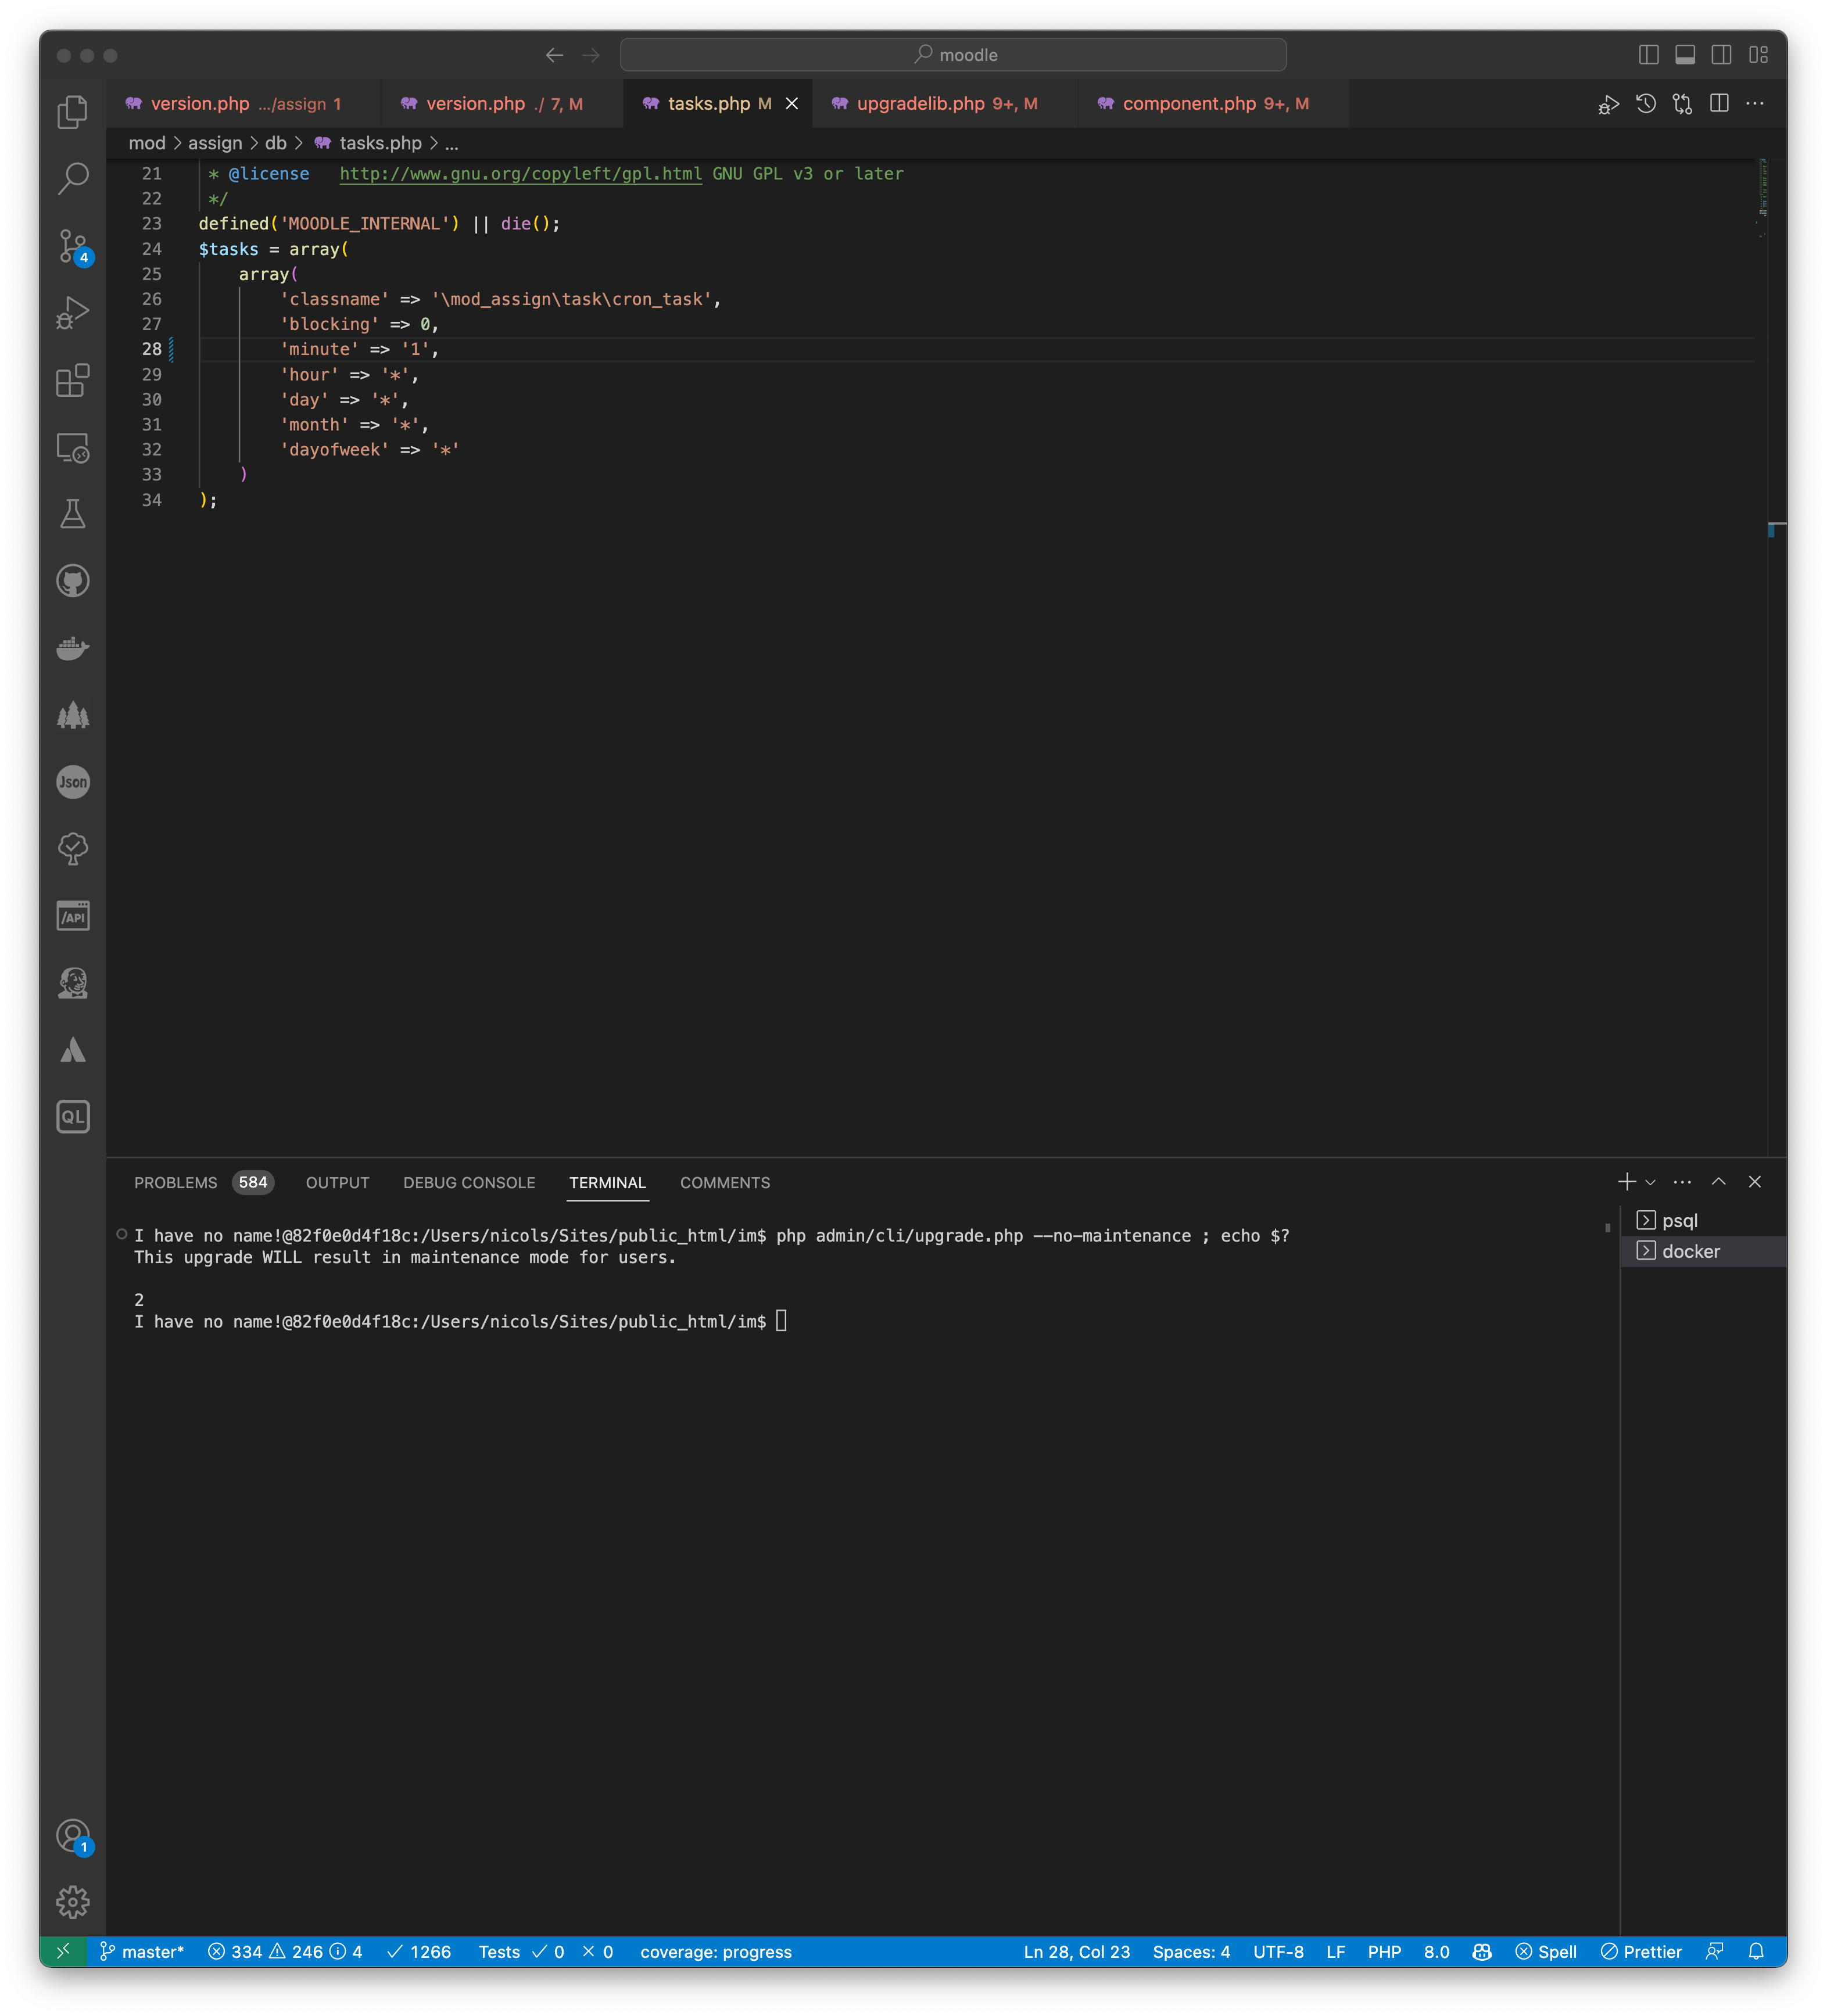1827x2016 pixels.
Task: Open the COMMENTS panel tab
Action: tap(725, 1182)
